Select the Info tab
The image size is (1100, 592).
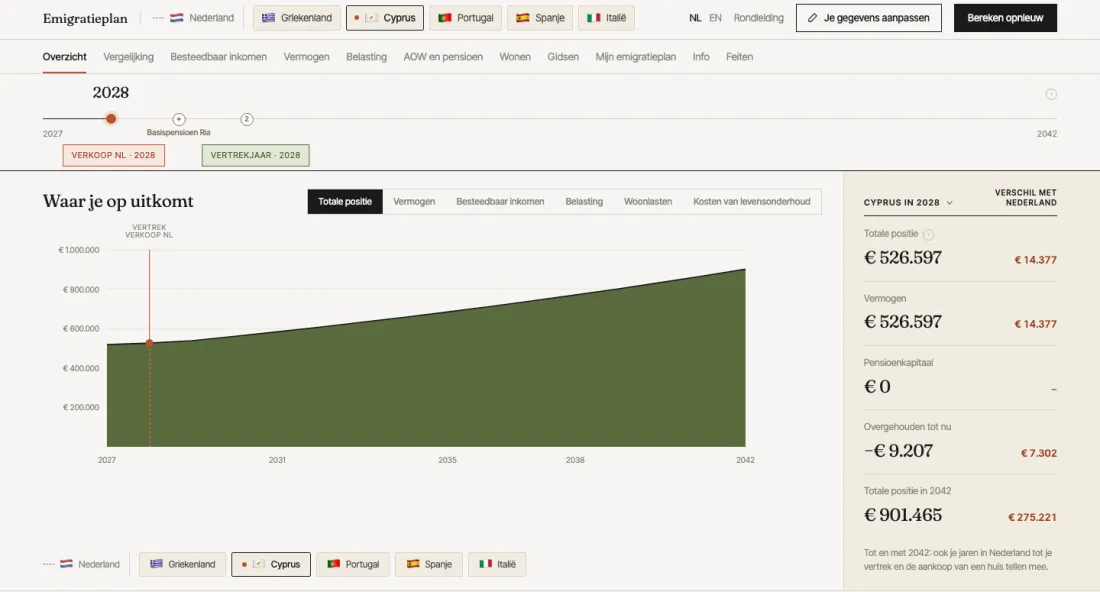[701, 57]
